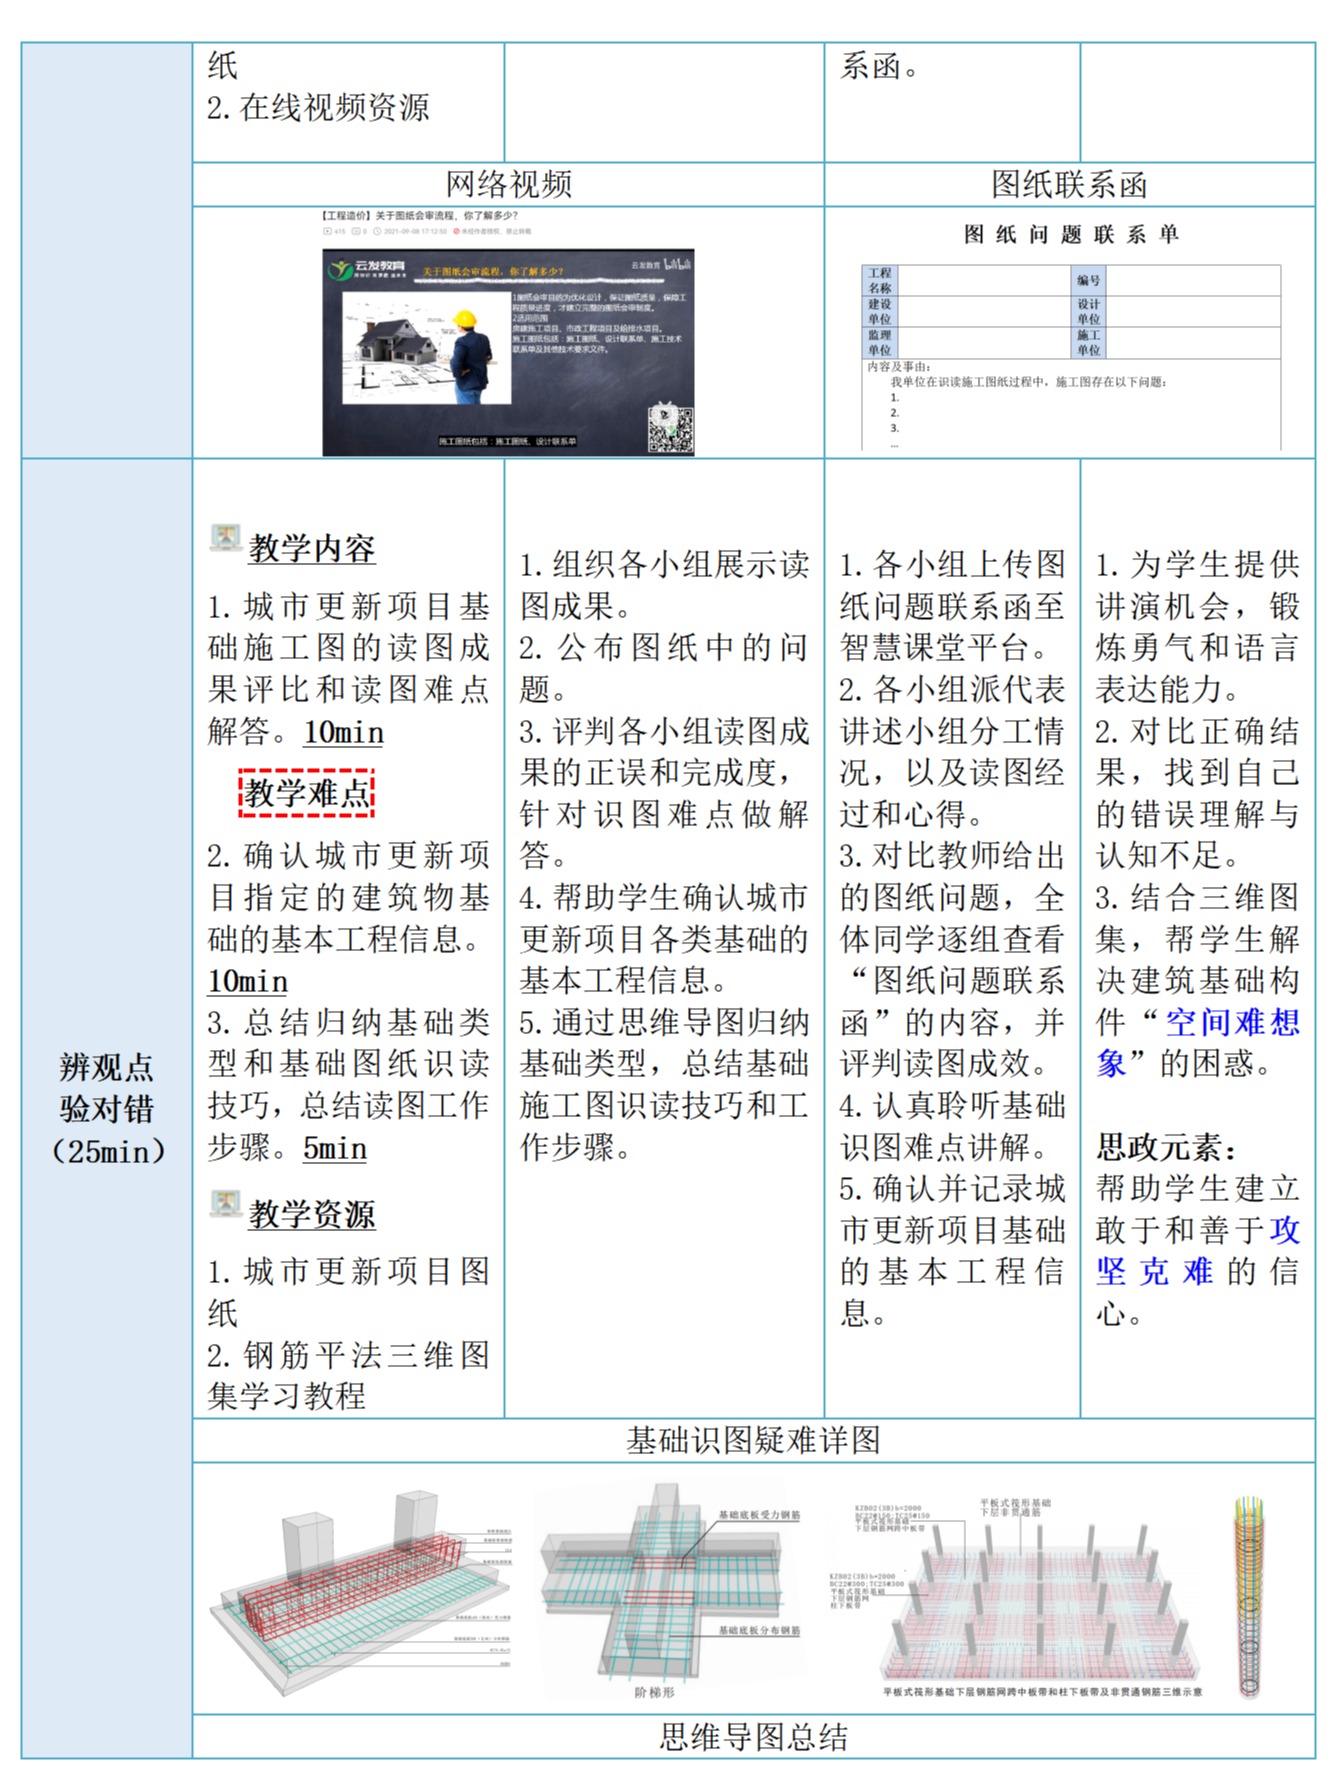Viewport: 1335px width, 1767px height.
Task: Click the video title 【工程造价】关于图纸会审流程
Action: [x=420, y=215]
